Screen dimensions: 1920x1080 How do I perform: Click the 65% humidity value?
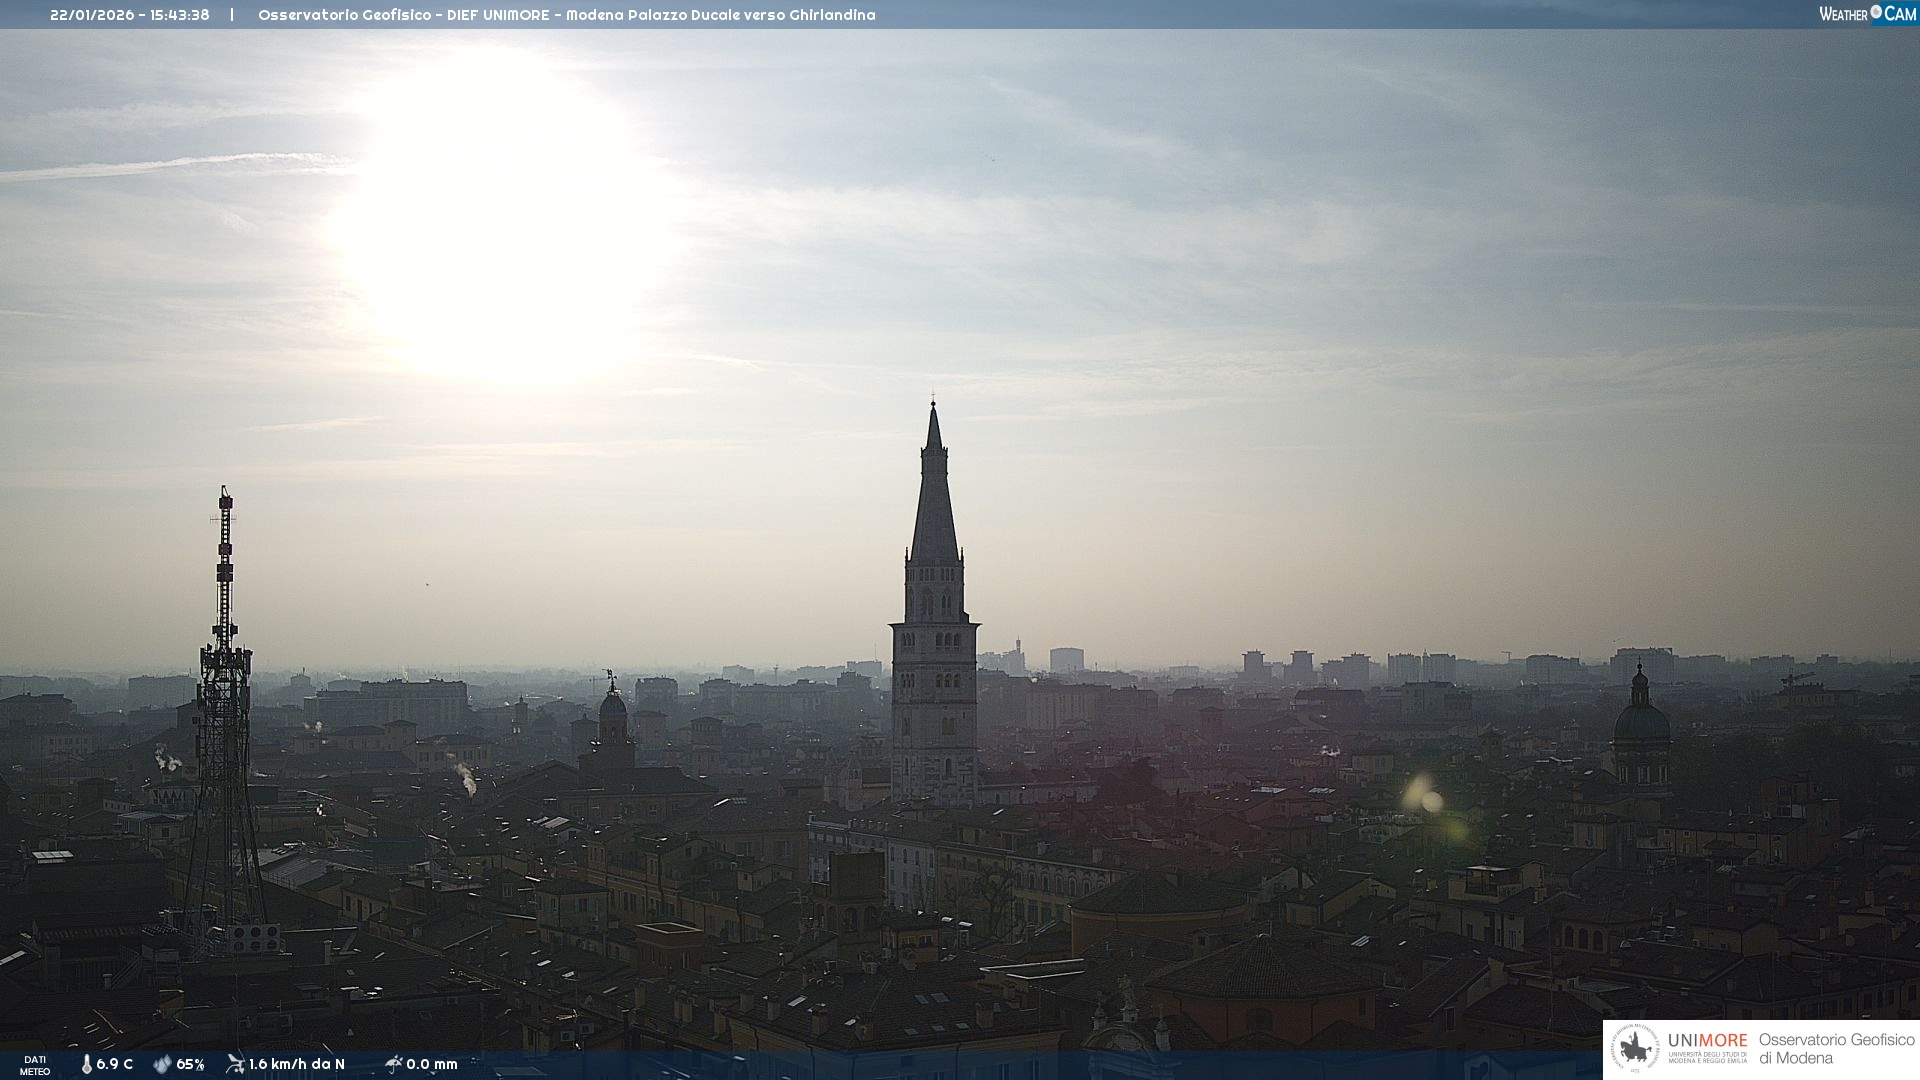[x=190, y=1064]
